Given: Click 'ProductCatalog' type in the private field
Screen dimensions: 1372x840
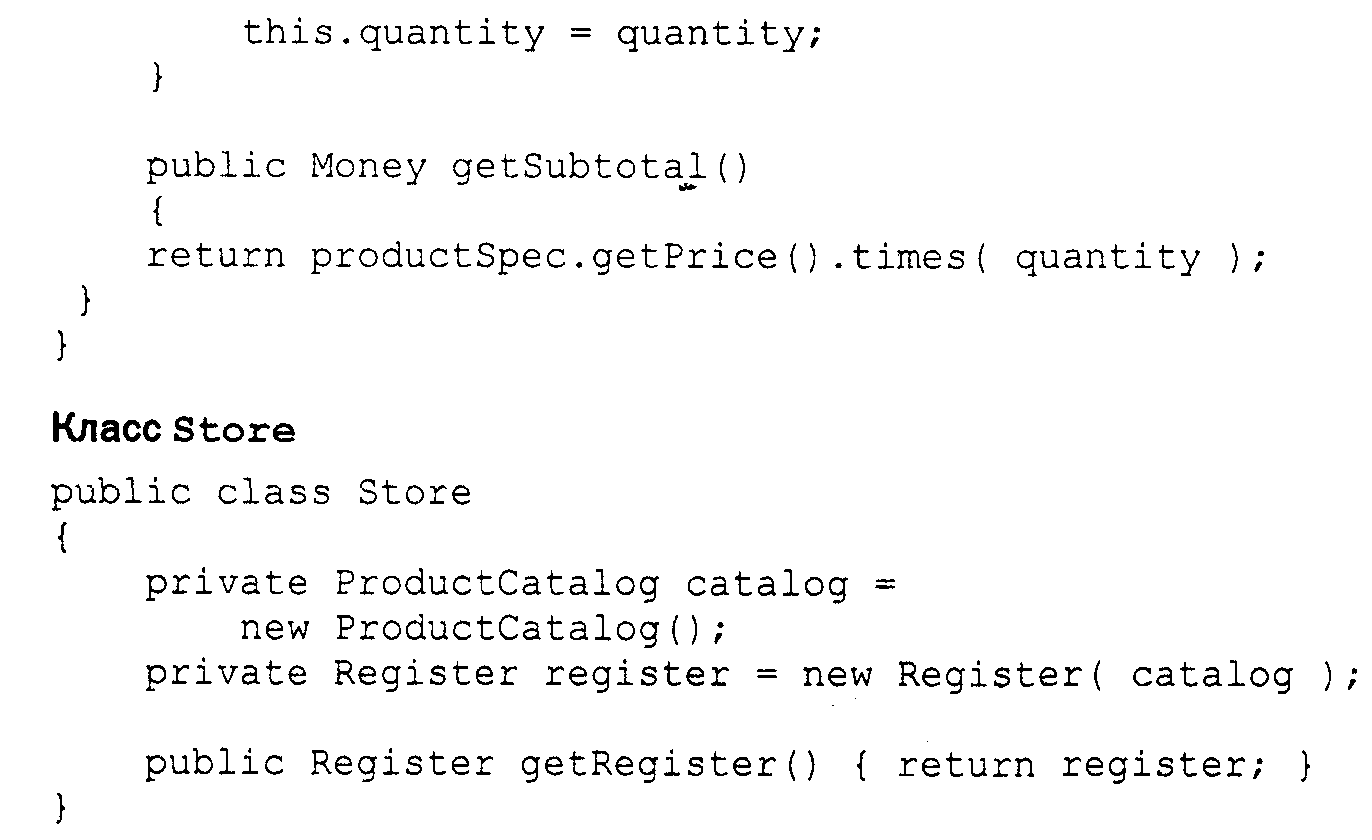Looking at the screenshot, I should [x=497, y=584].
